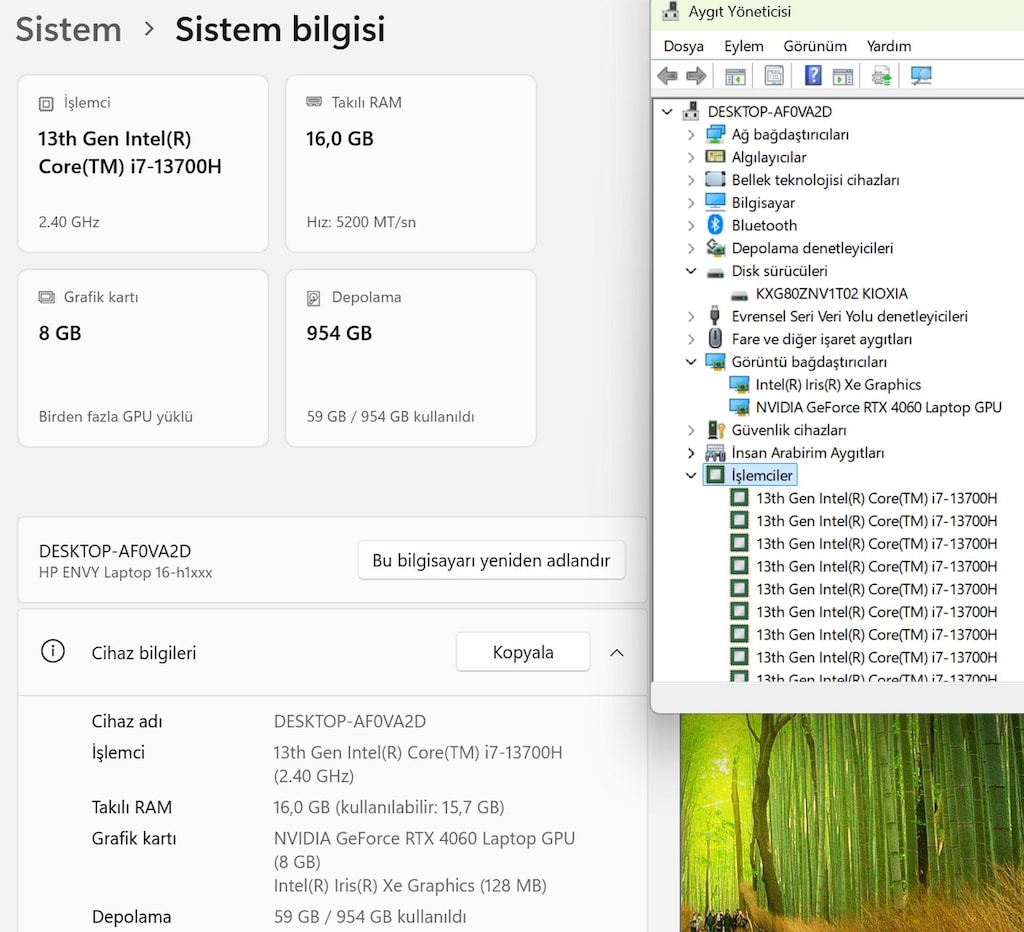
Task: Select Intel(R) Iris(R) Xe Graphics in device tree
Action: [x=838, y=384]
